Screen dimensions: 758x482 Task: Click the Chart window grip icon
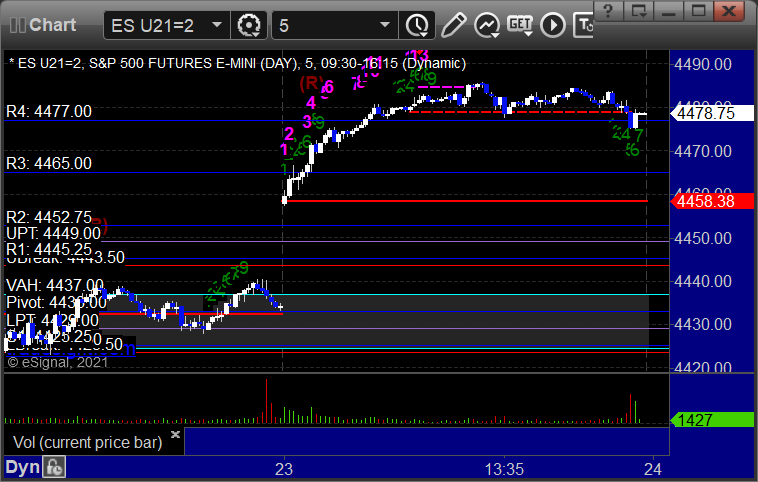click(18, 25)
